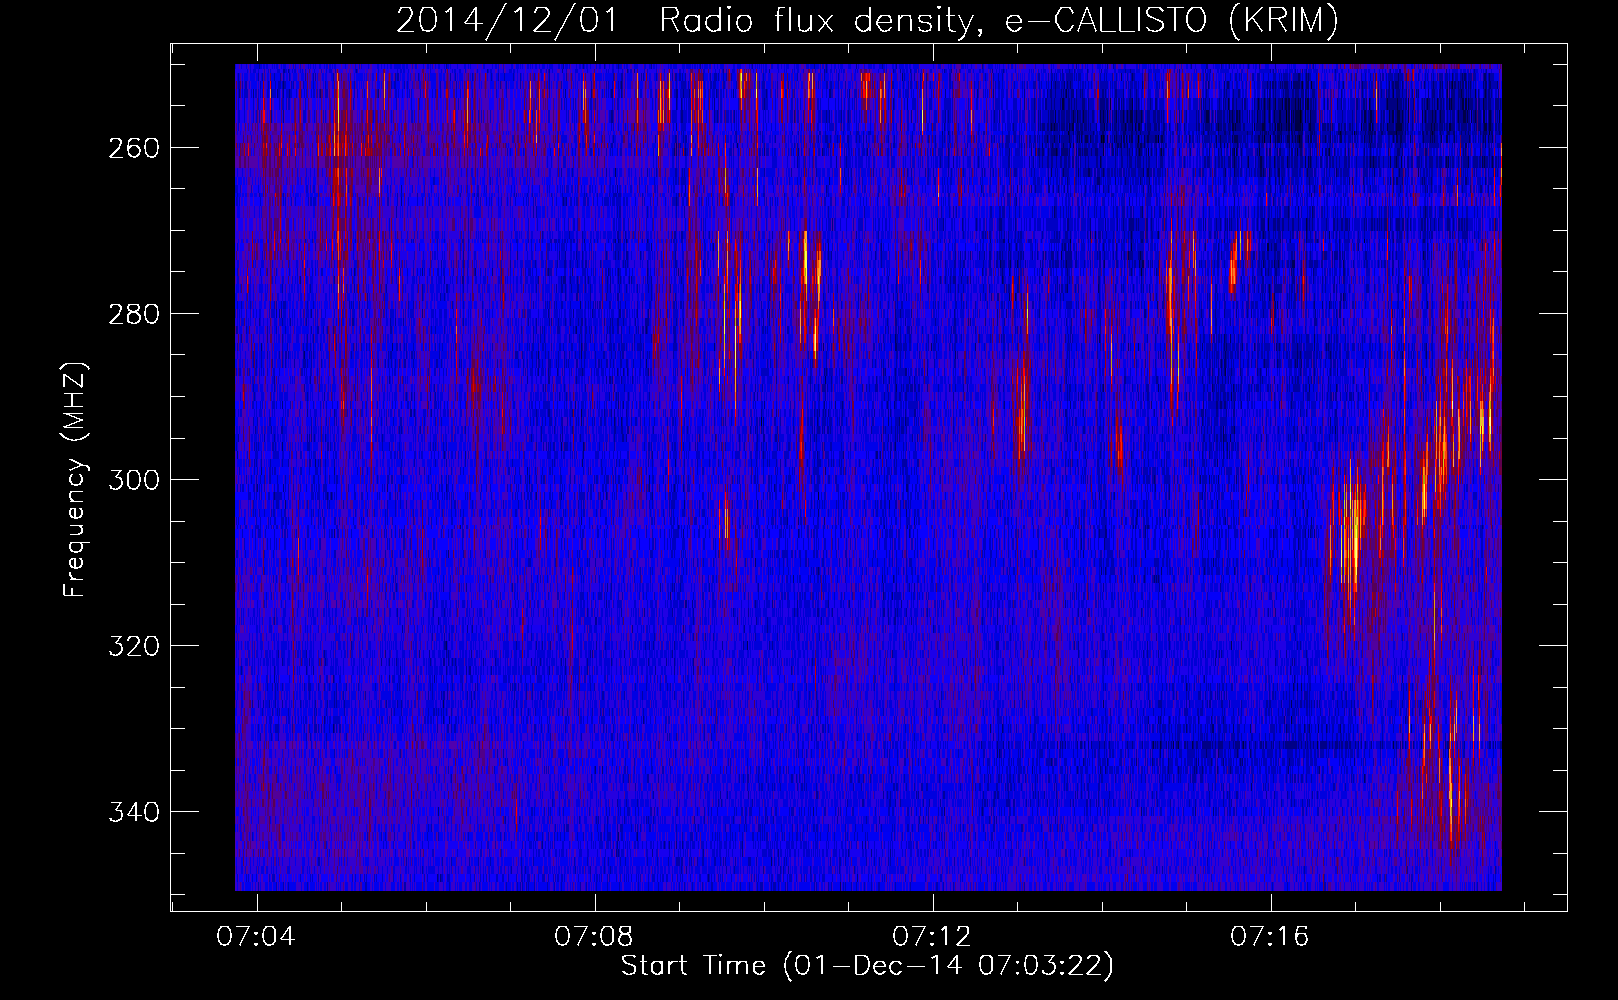
Task: Click the 260 frequency tick label
Action: (x=134, y=148)
